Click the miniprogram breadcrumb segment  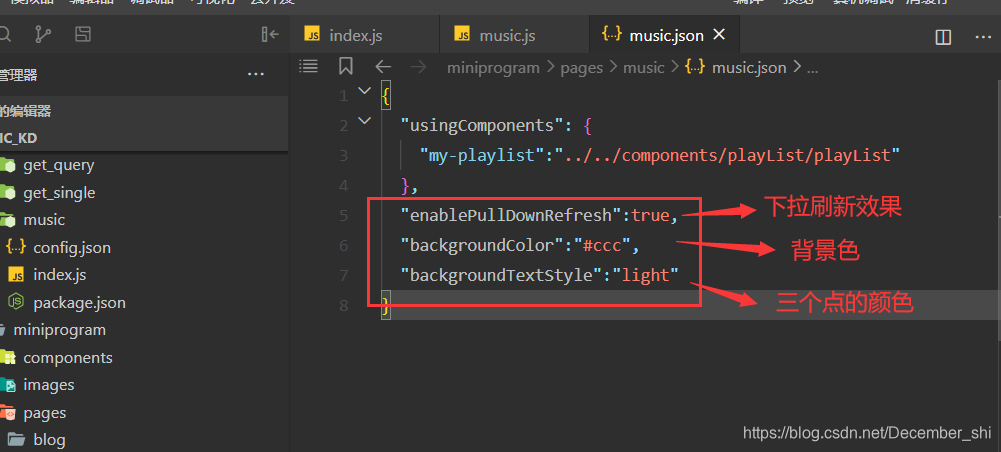493,68
